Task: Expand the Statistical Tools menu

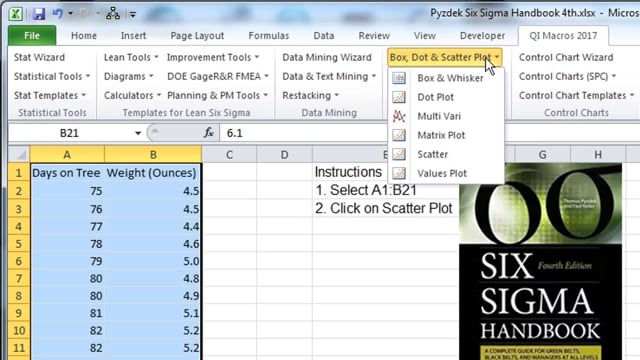Action: [52, 76]
